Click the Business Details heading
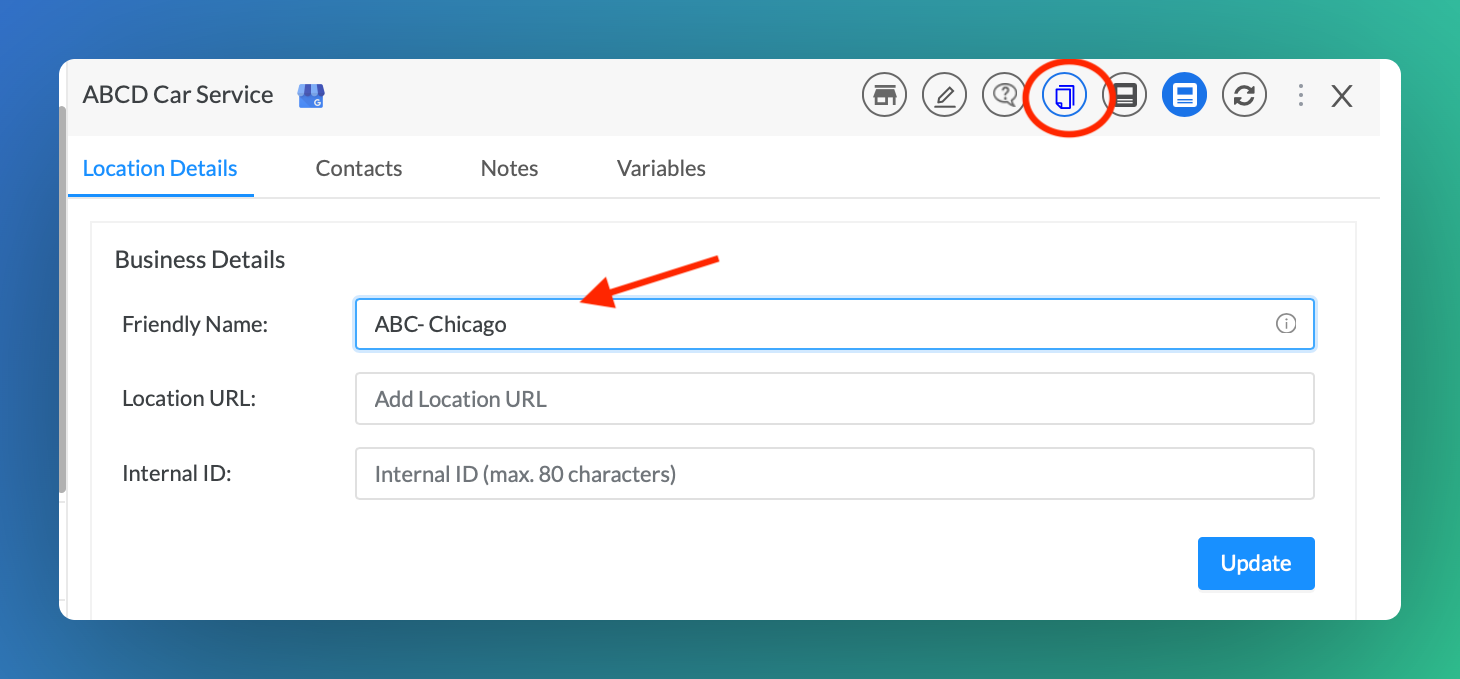 pos(200,260)
